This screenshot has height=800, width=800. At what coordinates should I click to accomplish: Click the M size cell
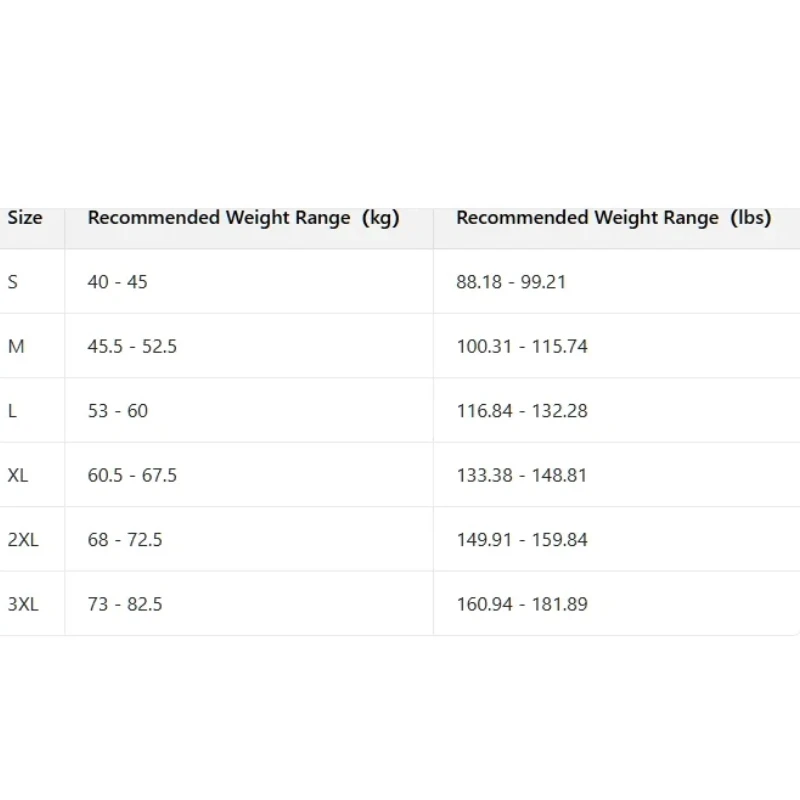16,346
